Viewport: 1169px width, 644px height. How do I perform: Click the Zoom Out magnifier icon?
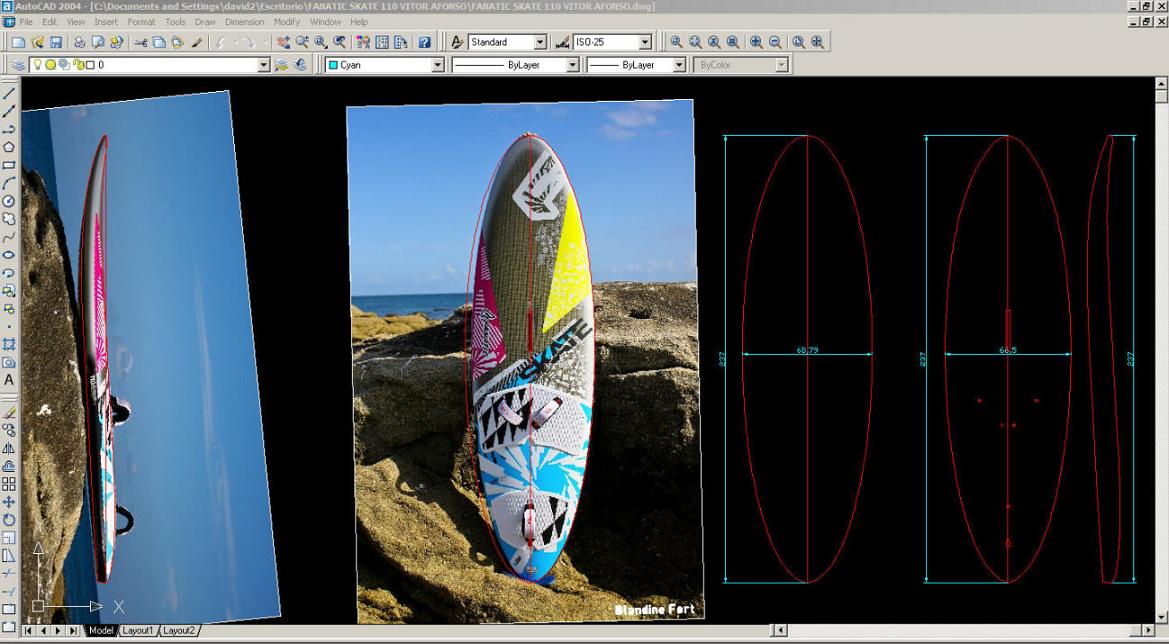point(775,42)
